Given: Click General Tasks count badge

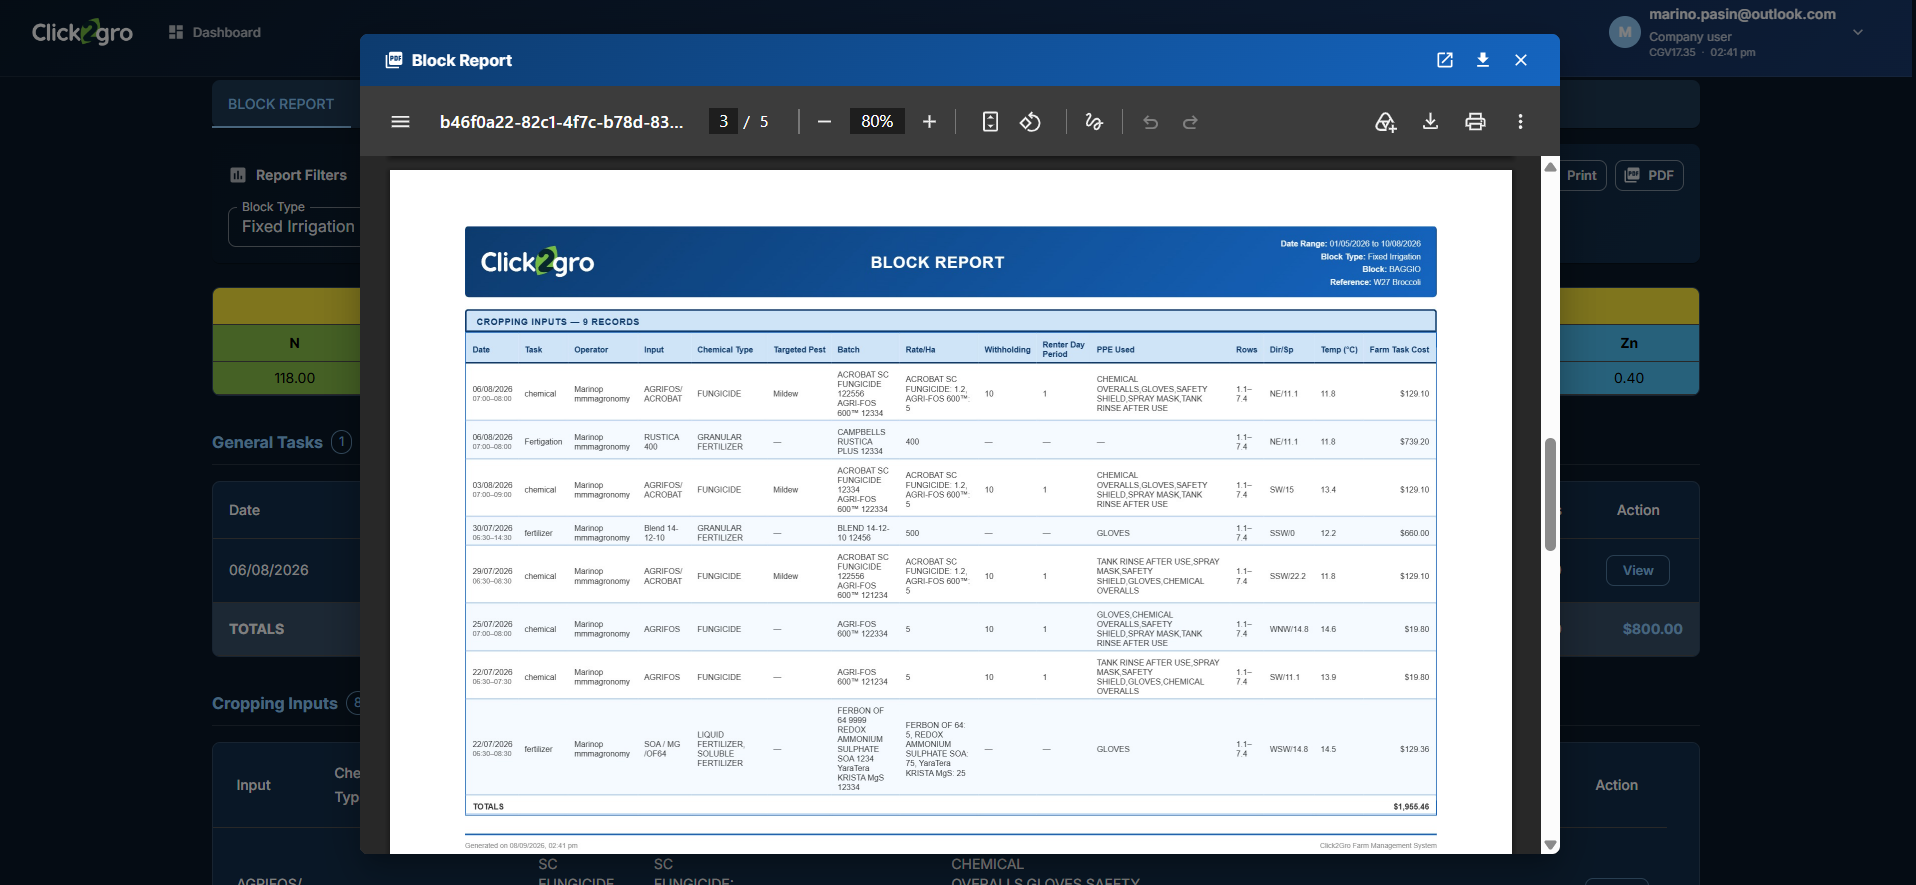Looking at the screenshot, I should [x=341, y=442].
